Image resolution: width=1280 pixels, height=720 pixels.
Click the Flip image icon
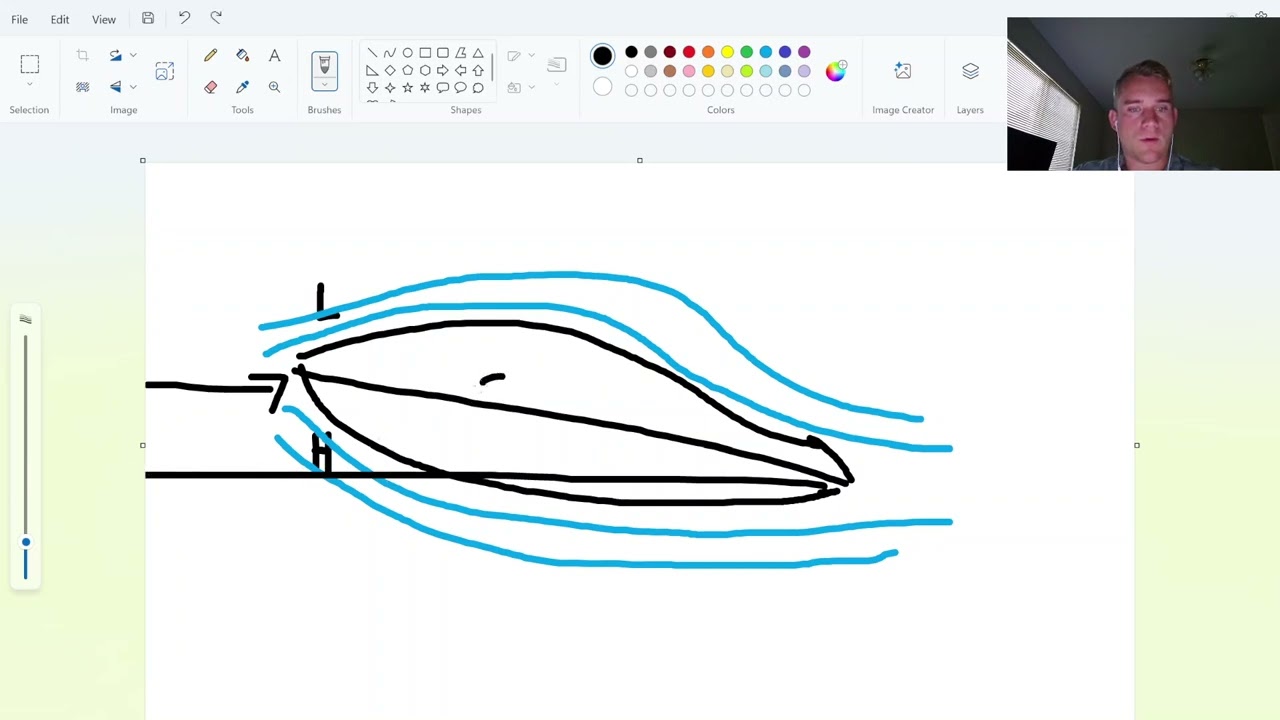[x=115, y=87]
